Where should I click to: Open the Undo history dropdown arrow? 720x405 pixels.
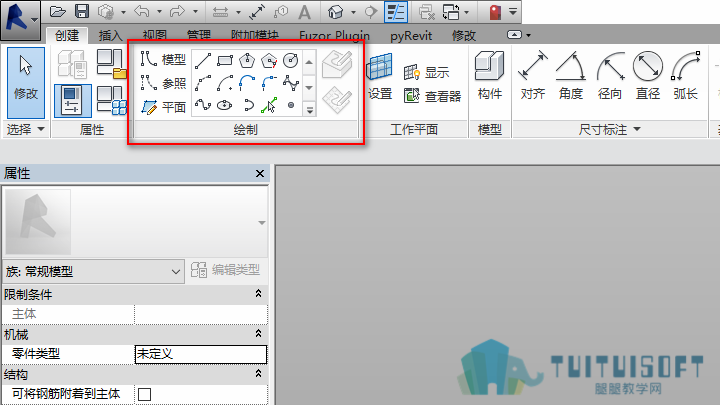[x=159, y=12]
